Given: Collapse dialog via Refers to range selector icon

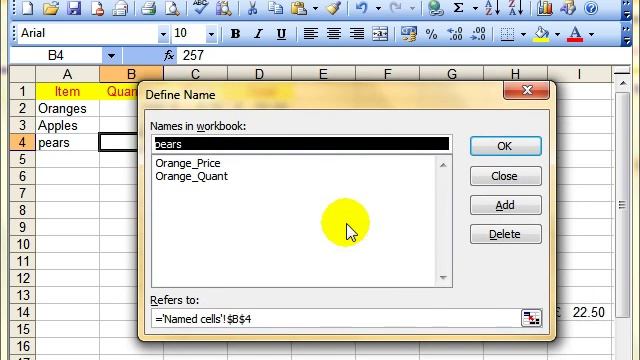Looking at the screenshot, I should 531,318.
